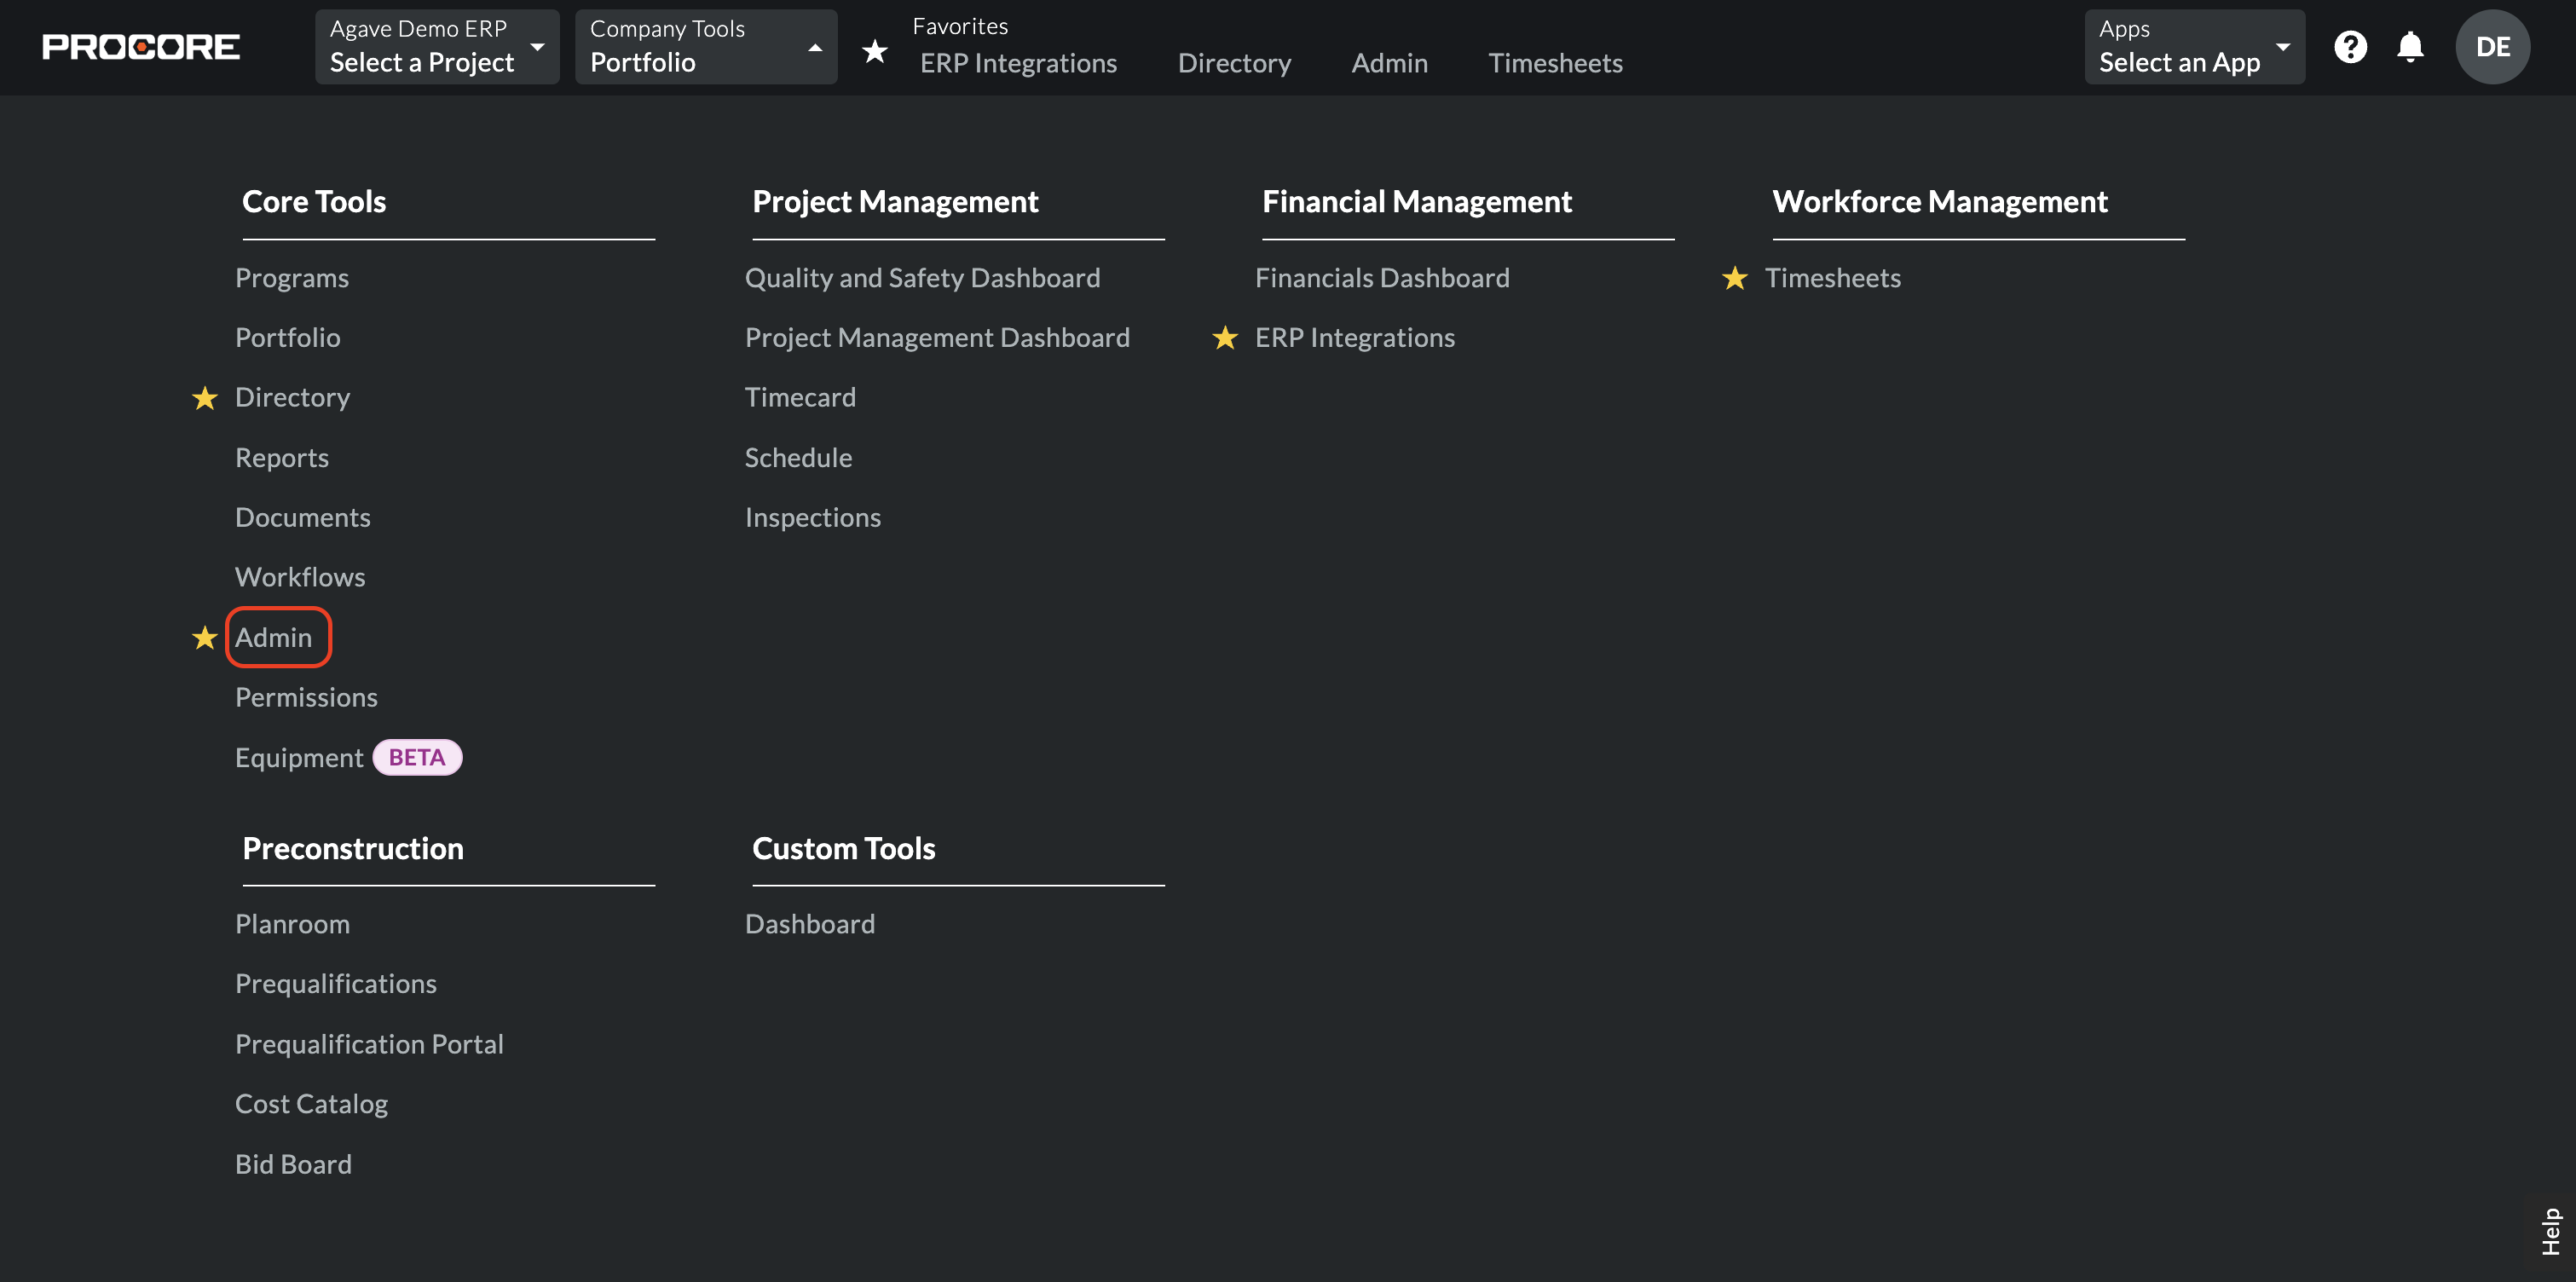Go to Documents tool
2576x1282 pixels.
coord(303,518)
